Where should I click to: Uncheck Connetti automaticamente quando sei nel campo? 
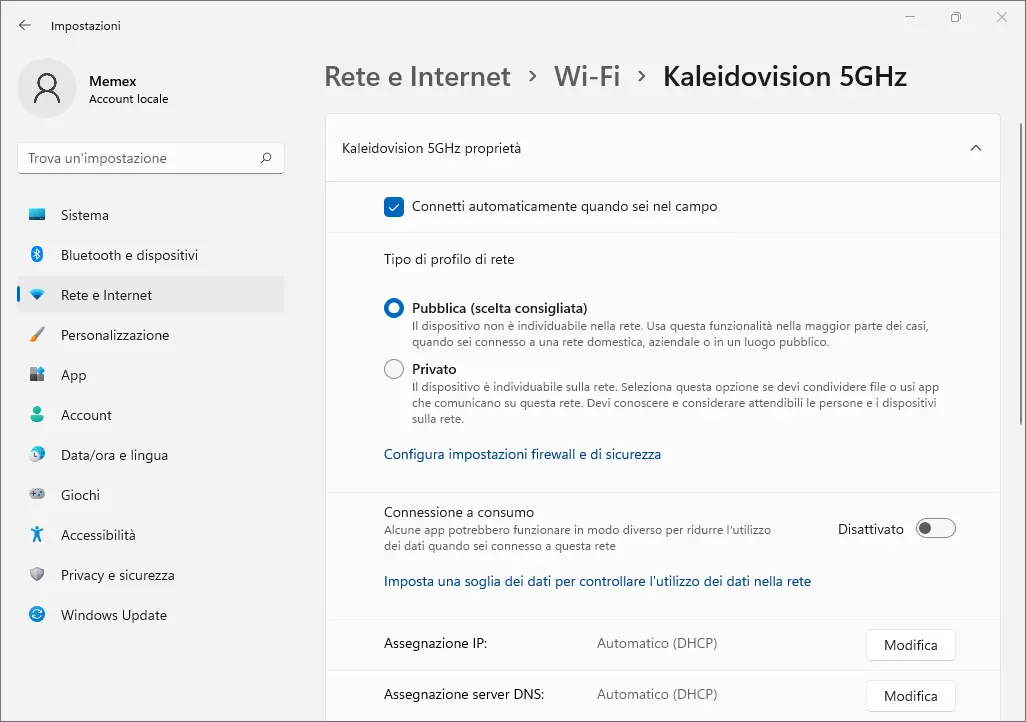[394, 207]
